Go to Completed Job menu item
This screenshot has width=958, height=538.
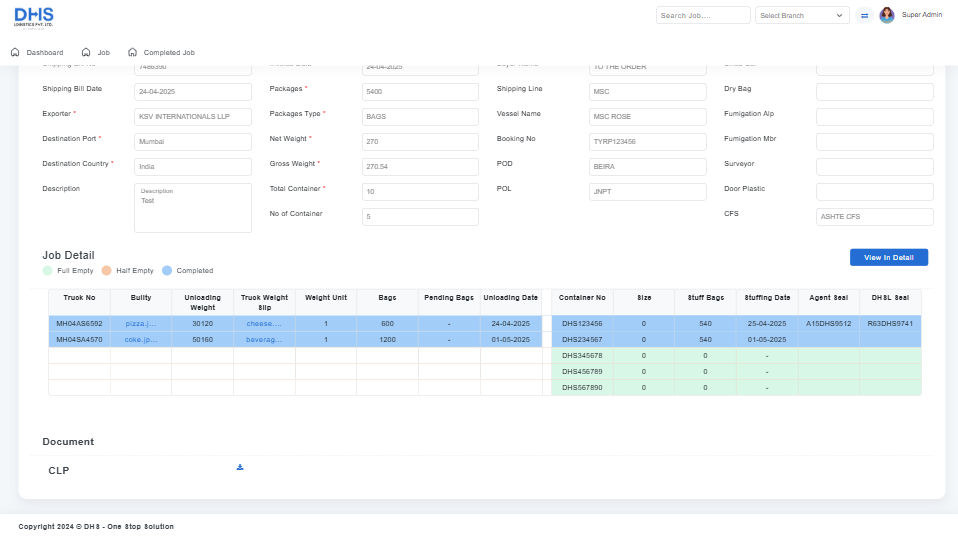169,52
